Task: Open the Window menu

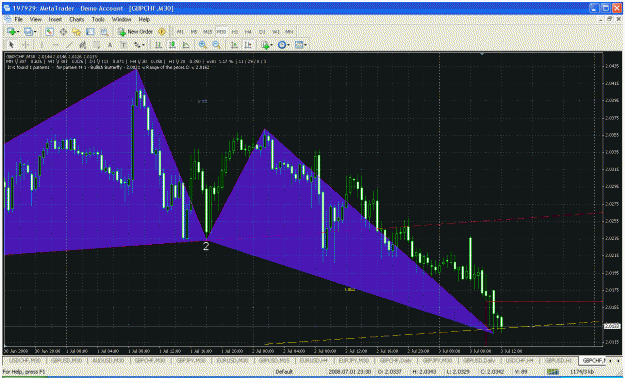Action: [121, 19]
